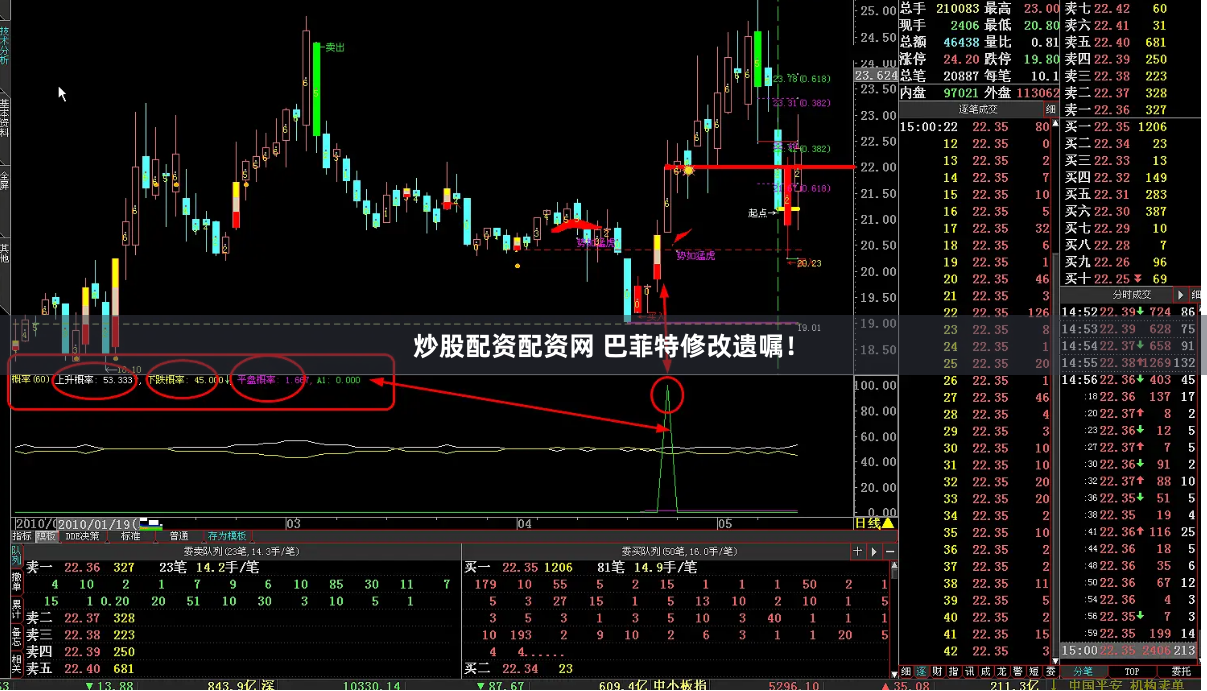The width and height of the screenshot is (1207, 691).
Task: Toggle the 逐 tick-by-tick view button
Action: [921, 672]
